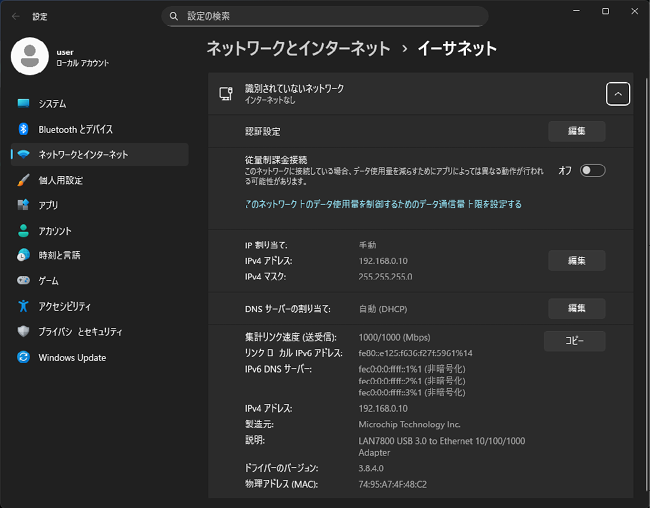Click the local account name user
Screen dimensions: 650x508
click(65, 52)
